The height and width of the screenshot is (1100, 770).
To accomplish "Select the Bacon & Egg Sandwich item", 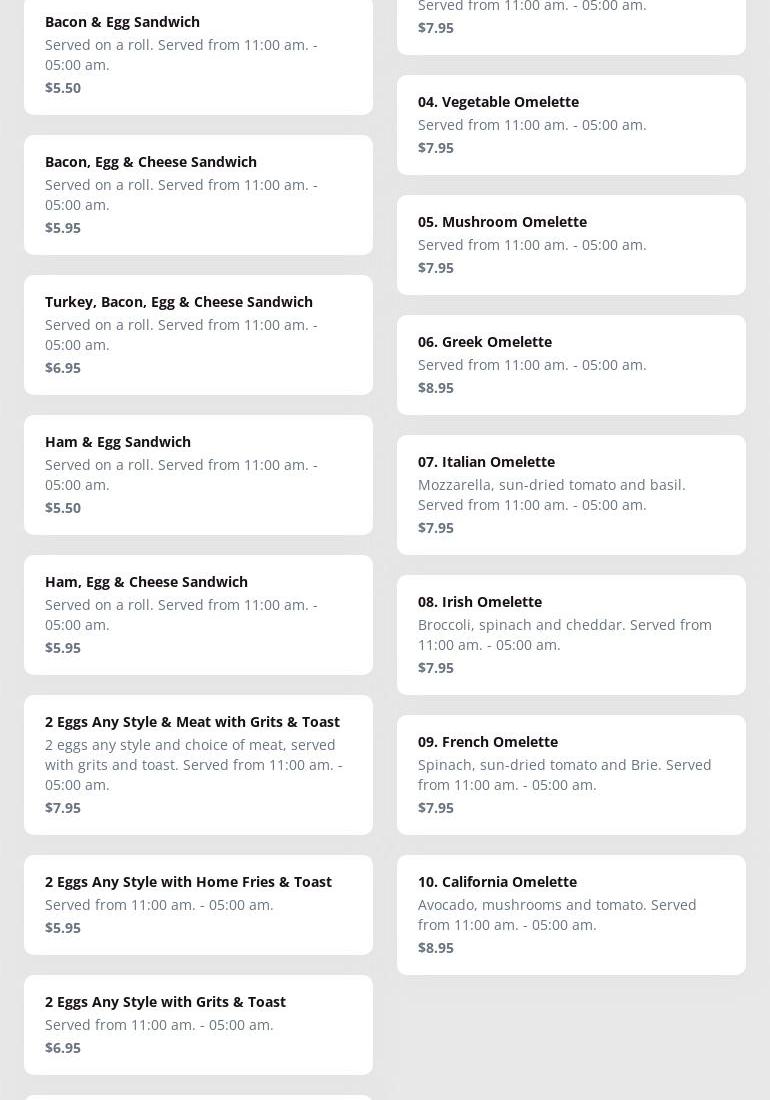I will tap(198, 54).
